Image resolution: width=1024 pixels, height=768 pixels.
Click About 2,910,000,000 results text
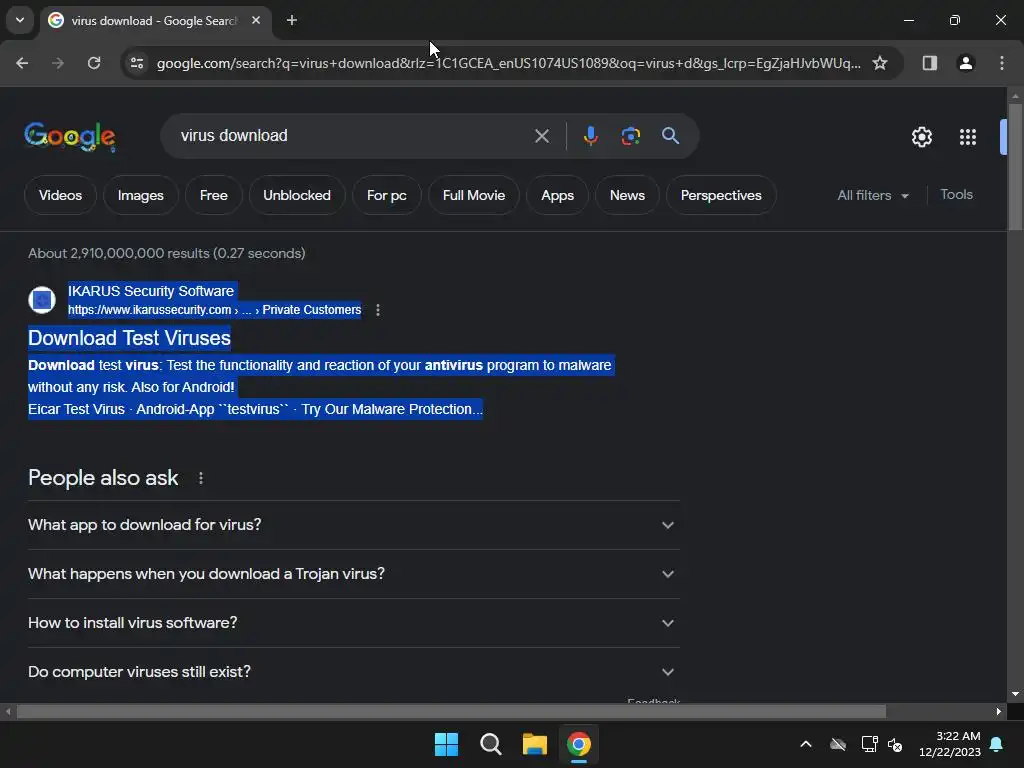coord(167,253)
